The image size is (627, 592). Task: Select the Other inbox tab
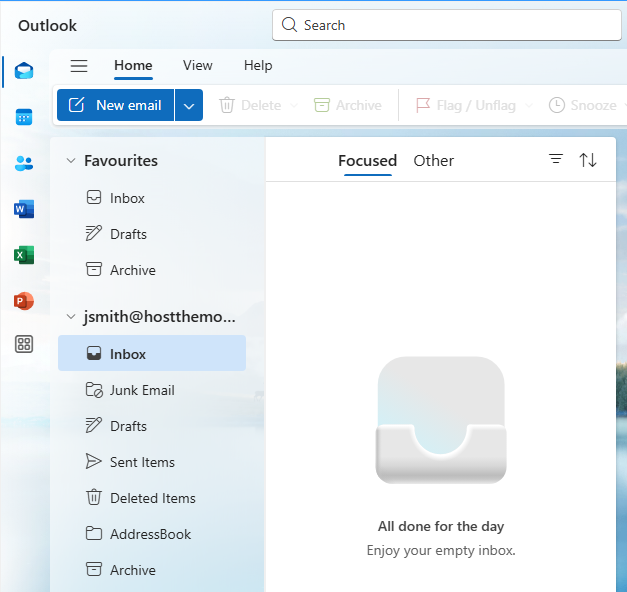click(433, 160)
